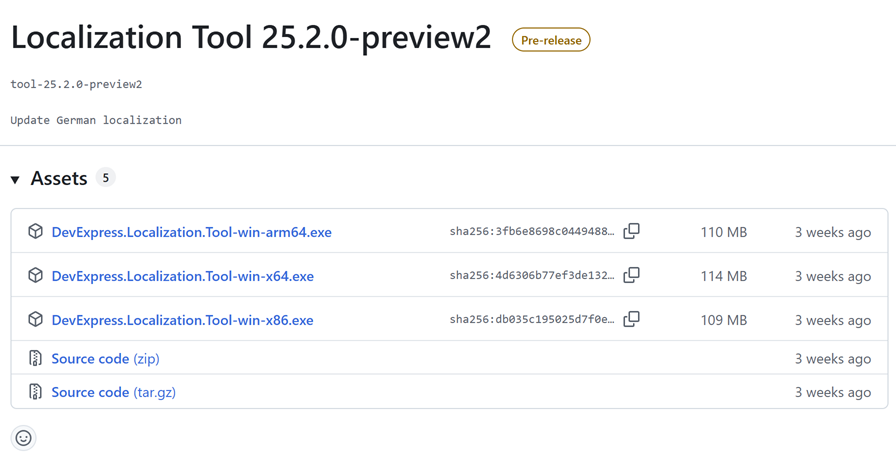This screenshot has height=464, width=896.
Task: Click the 110 MB file size
Action: pos(723,232)
